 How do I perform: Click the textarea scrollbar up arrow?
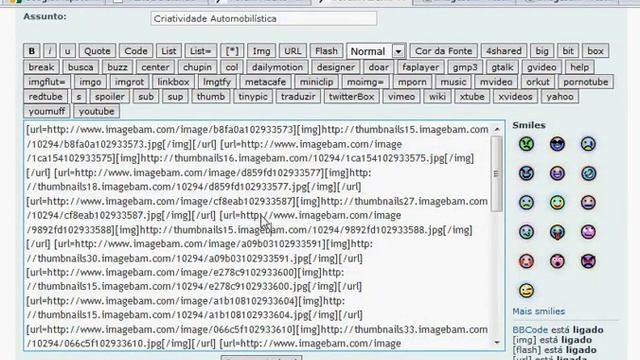pyautogui.click(x=497, y=129)
